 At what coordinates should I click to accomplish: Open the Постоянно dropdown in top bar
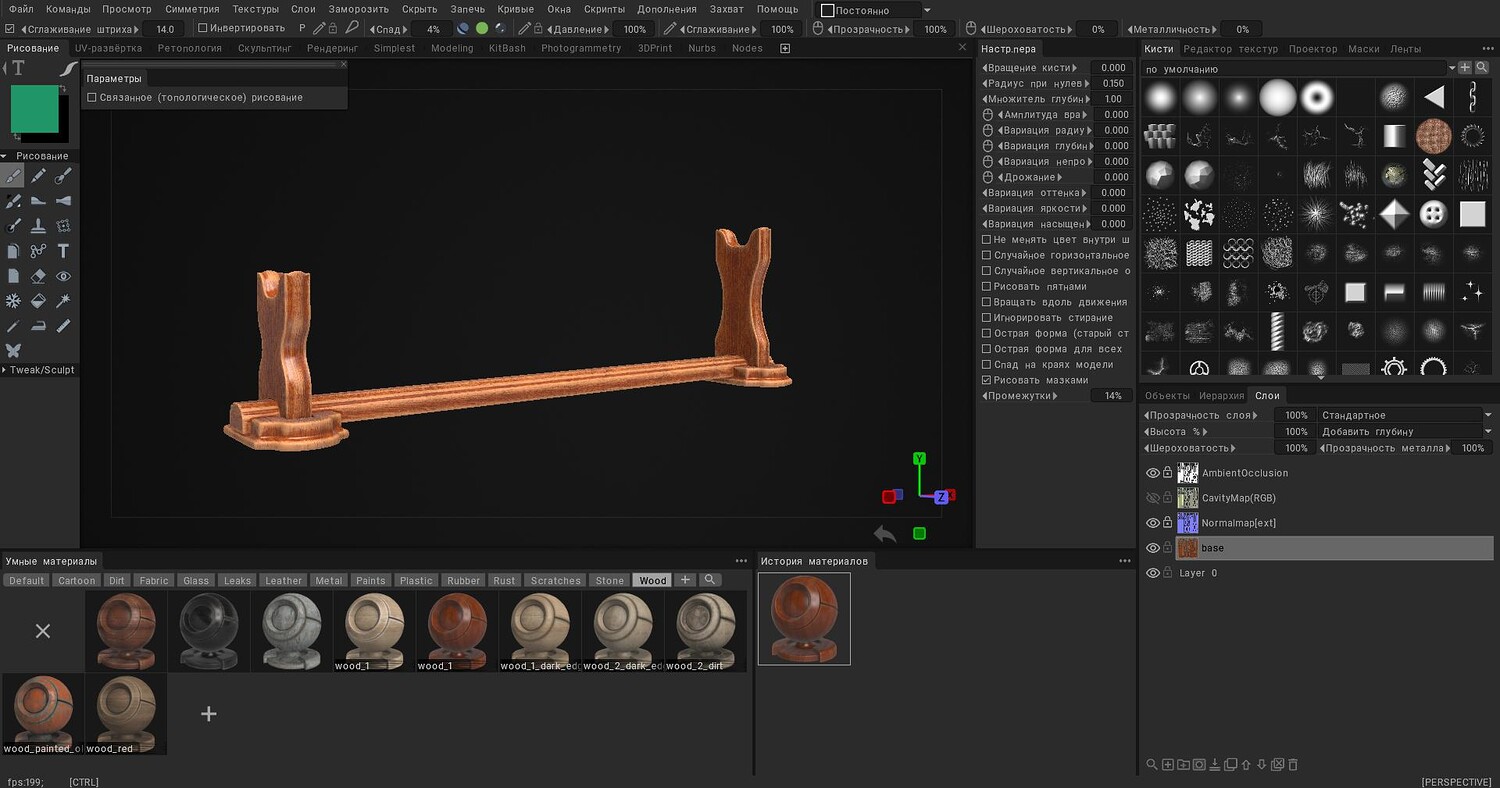876,10
